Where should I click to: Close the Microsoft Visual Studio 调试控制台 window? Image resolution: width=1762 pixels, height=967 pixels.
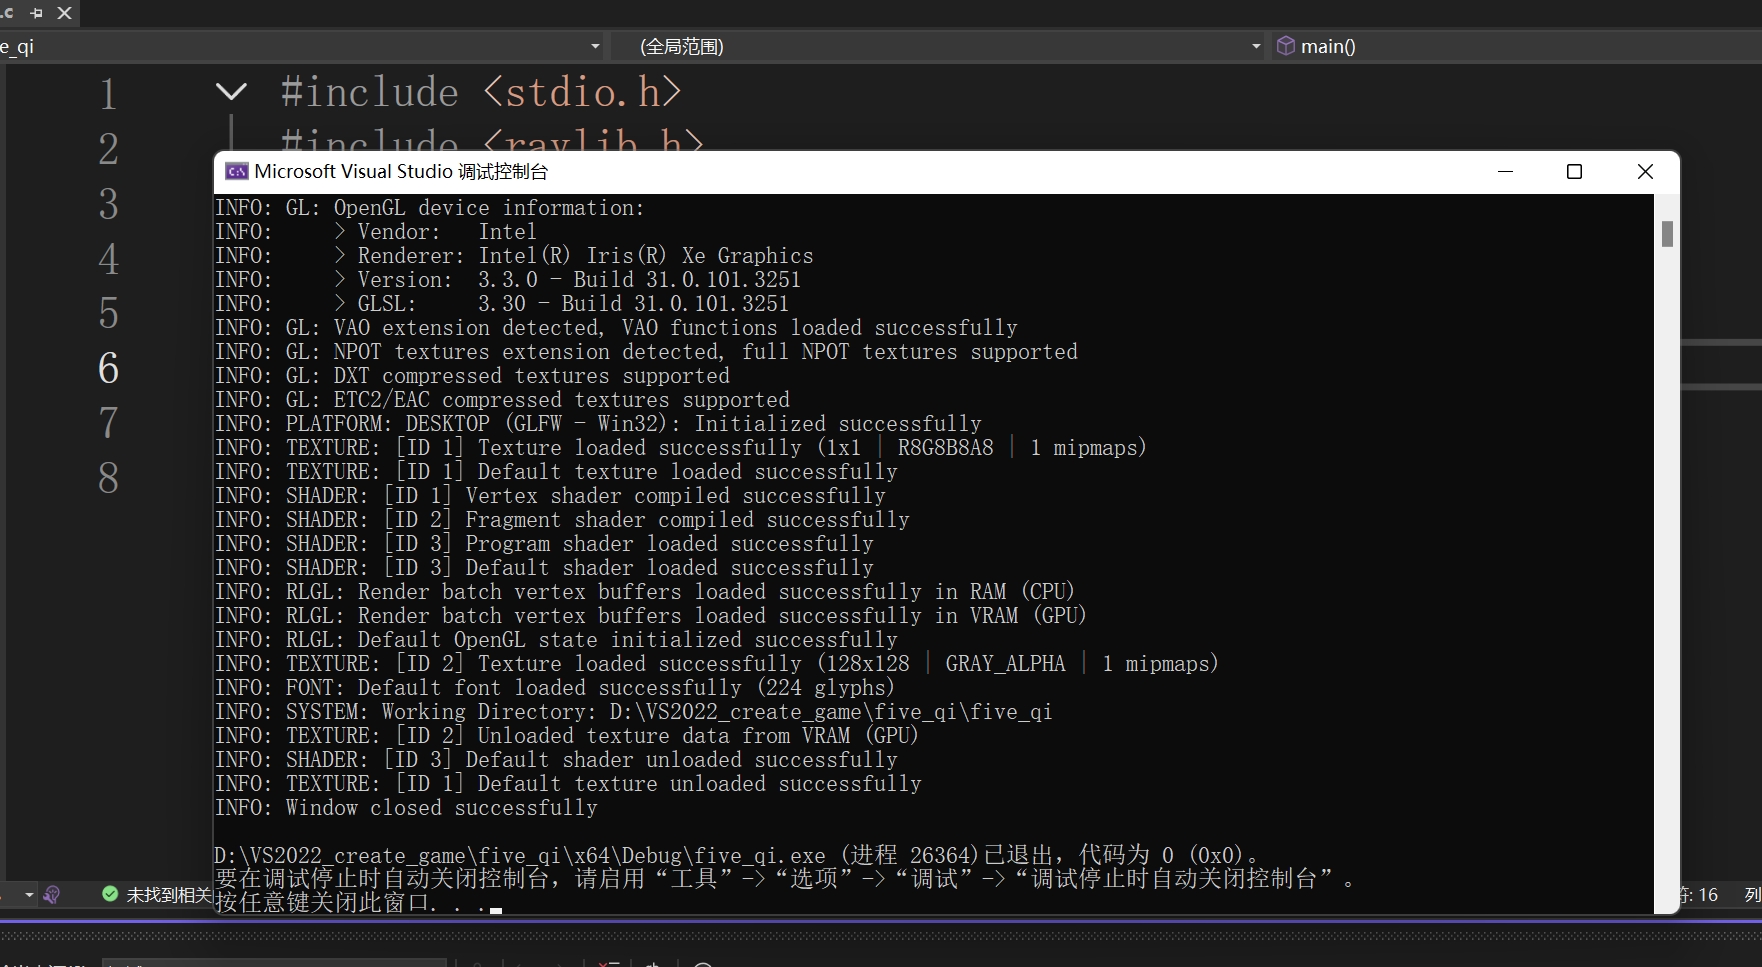pos(1645,172)
